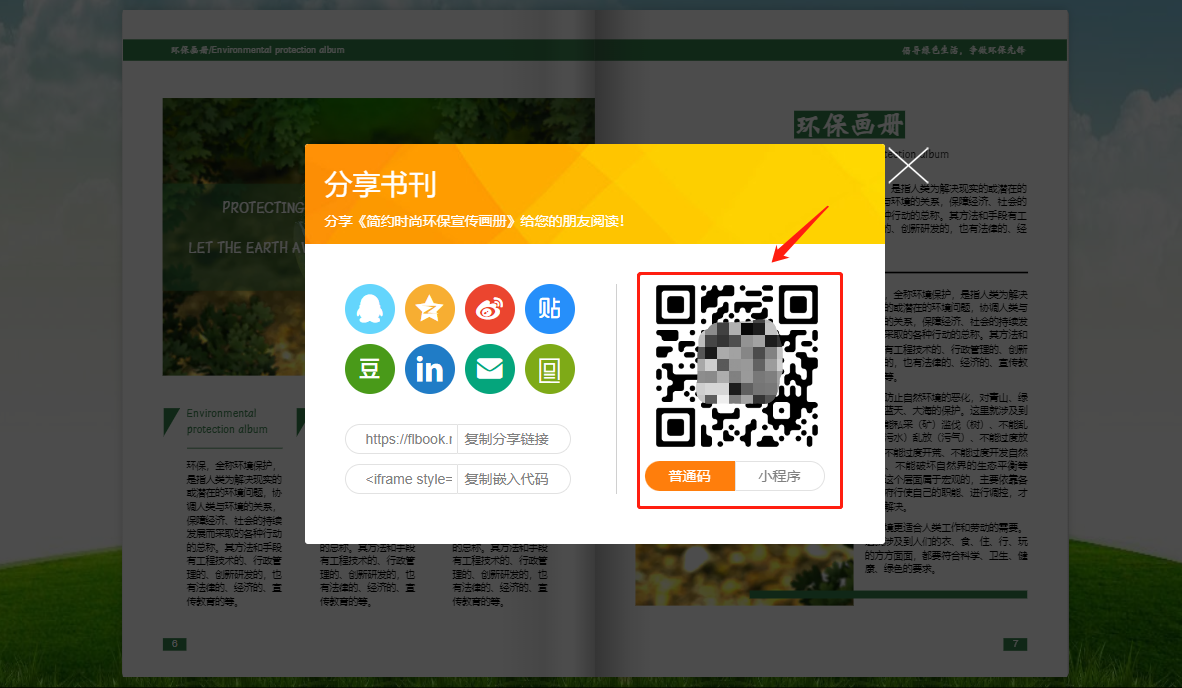This screenshot has width=1182, height=688.
Task: Click the golden photo on right page
Action: pos(744,574)
